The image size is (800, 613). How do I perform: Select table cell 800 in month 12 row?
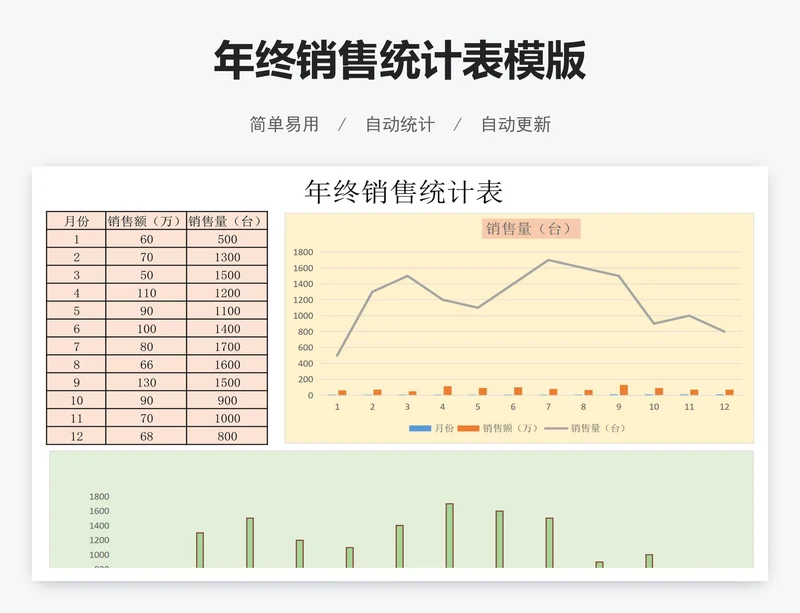click(x=227, y=436)
